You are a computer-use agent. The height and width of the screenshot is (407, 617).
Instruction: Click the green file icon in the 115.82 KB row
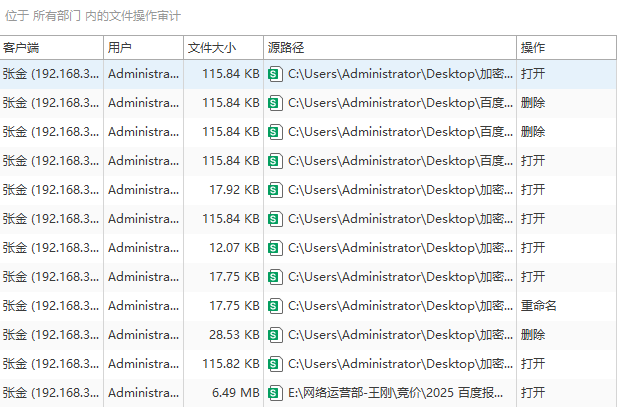[275, 363]
